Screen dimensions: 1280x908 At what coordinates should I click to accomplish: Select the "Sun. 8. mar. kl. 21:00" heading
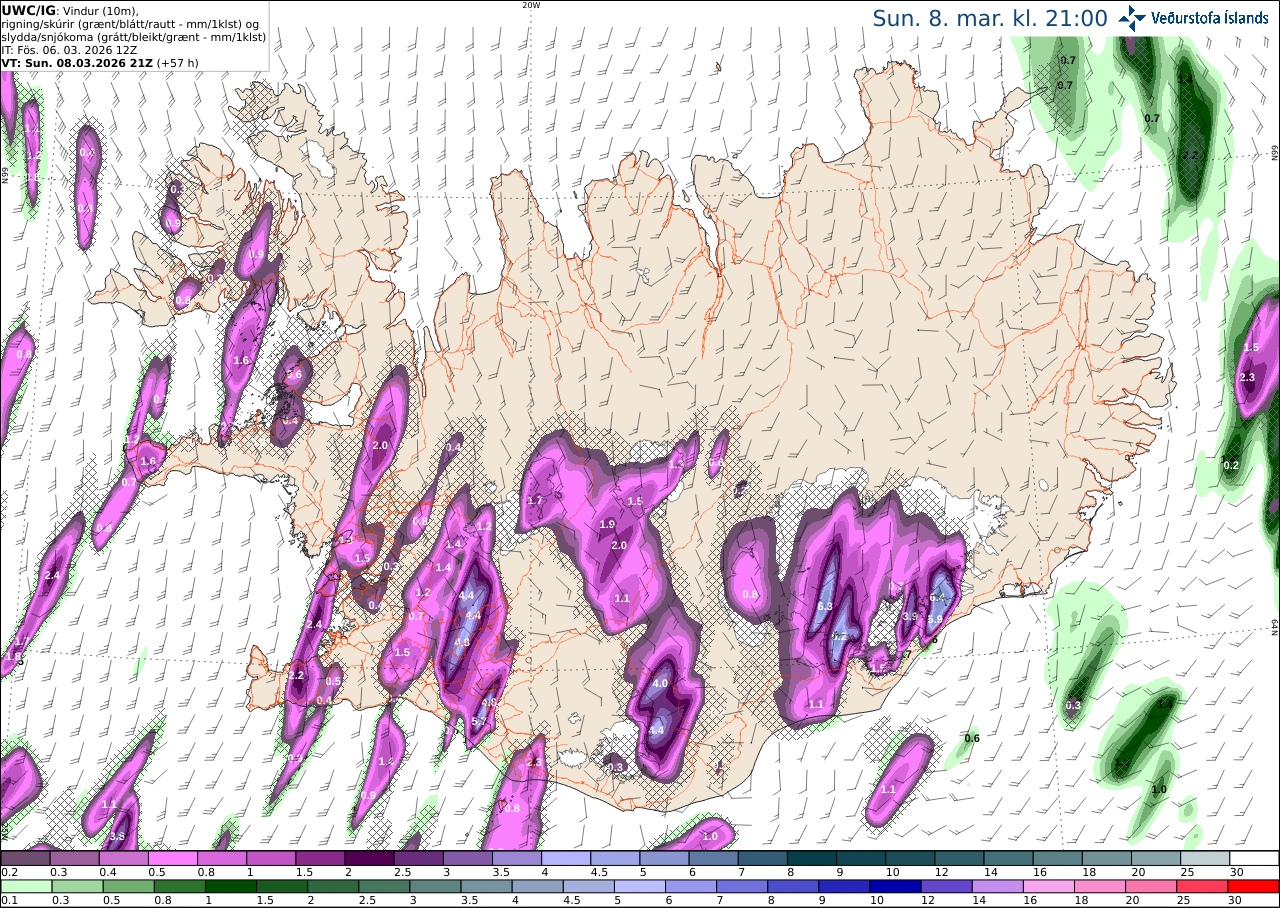coord(989,18)
